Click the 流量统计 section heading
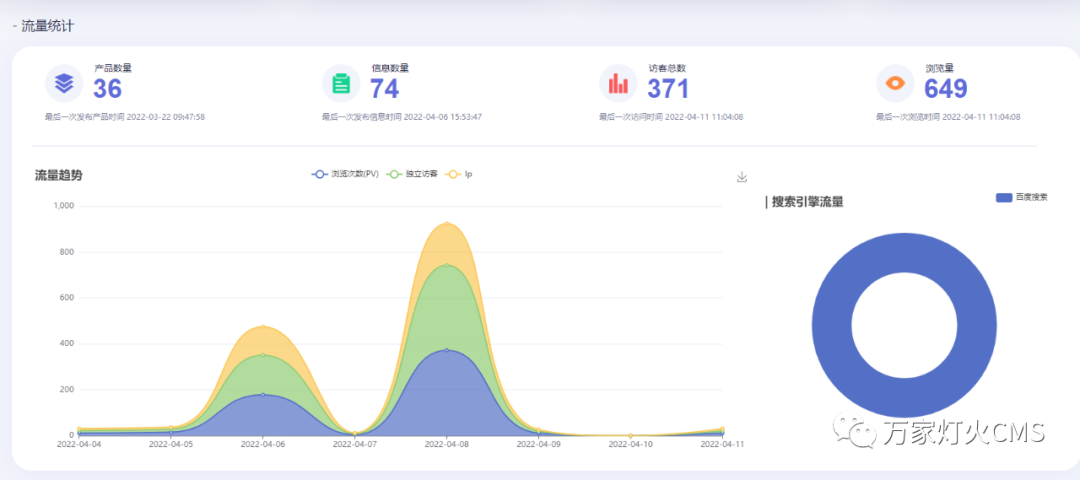The width and height of the screenshot is (1080, 480). coord(47,26)
